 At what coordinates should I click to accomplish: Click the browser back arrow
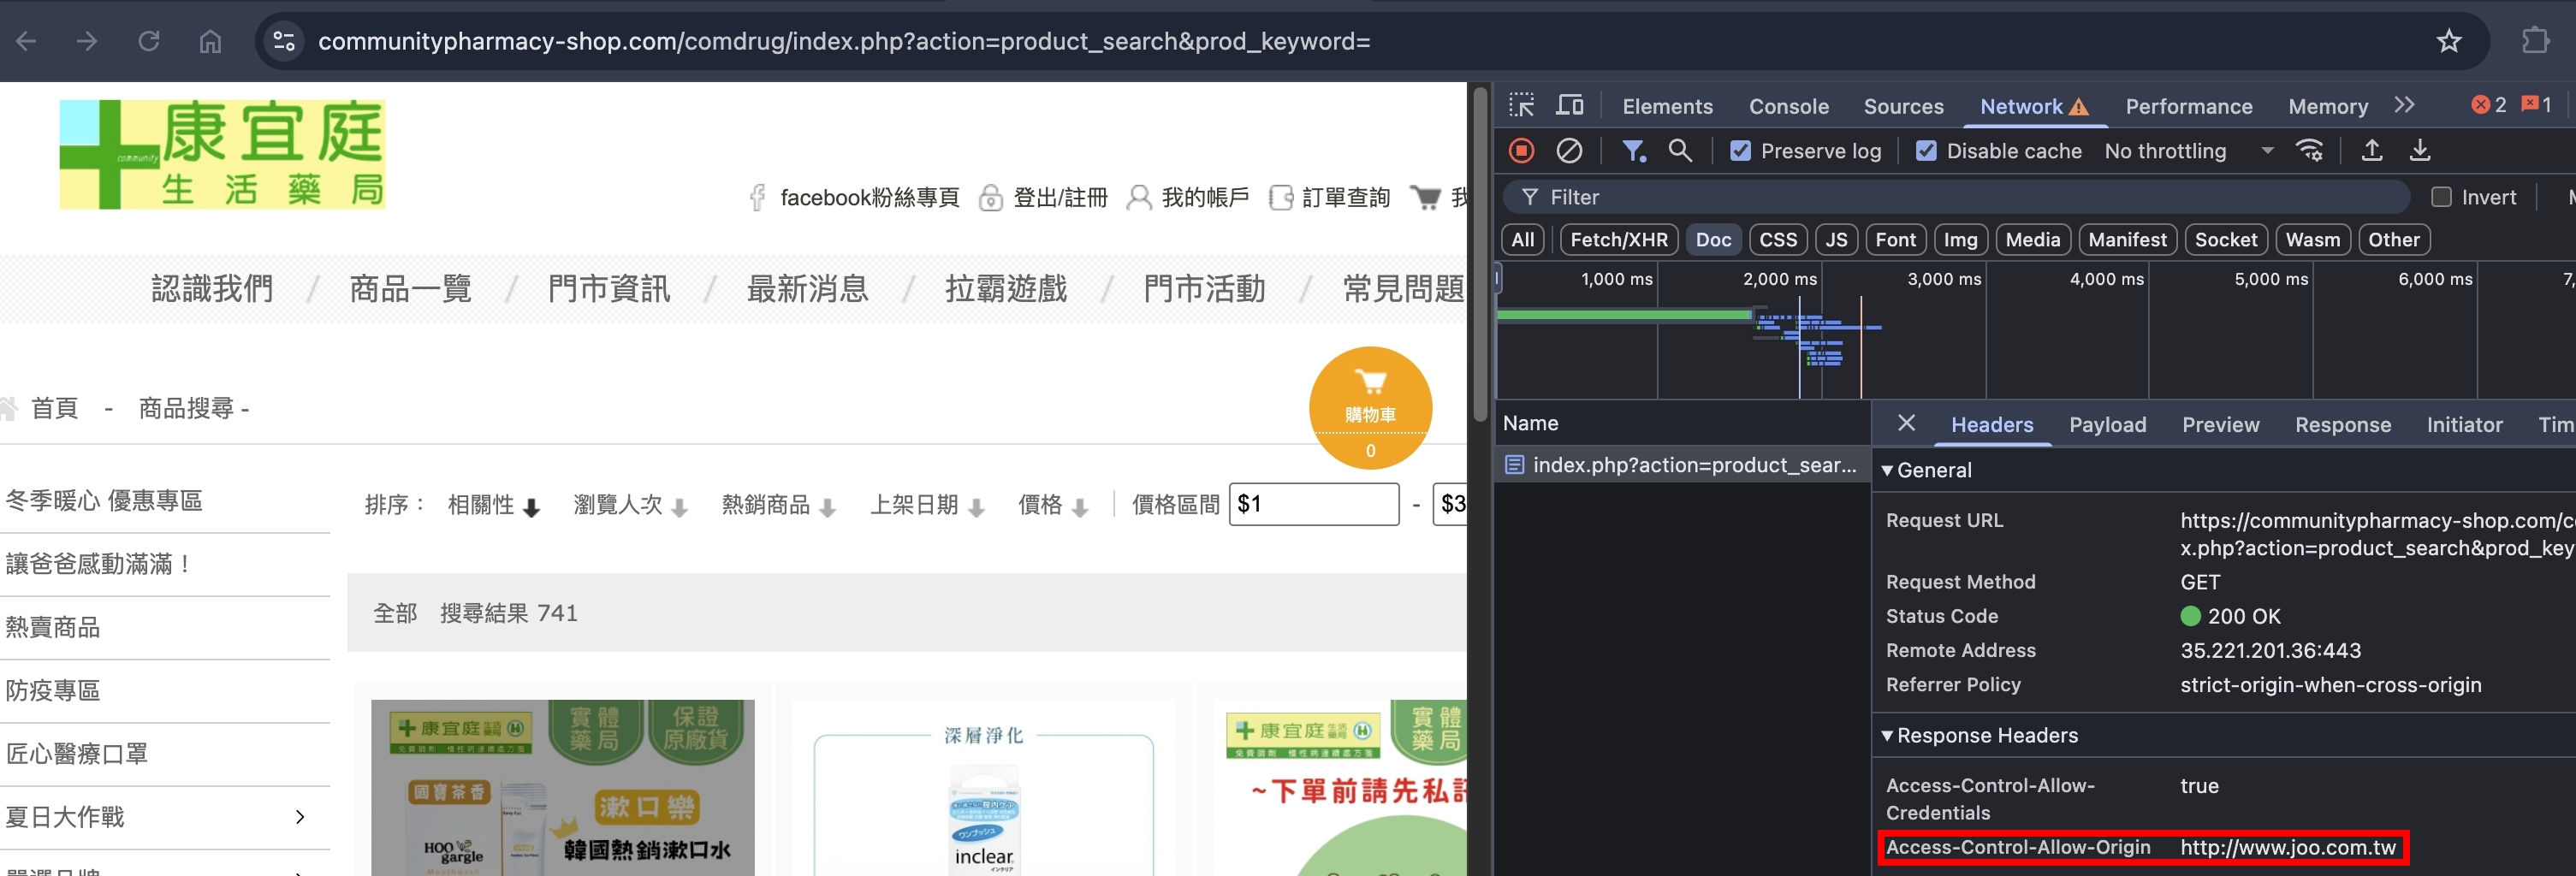click(26, 41)
